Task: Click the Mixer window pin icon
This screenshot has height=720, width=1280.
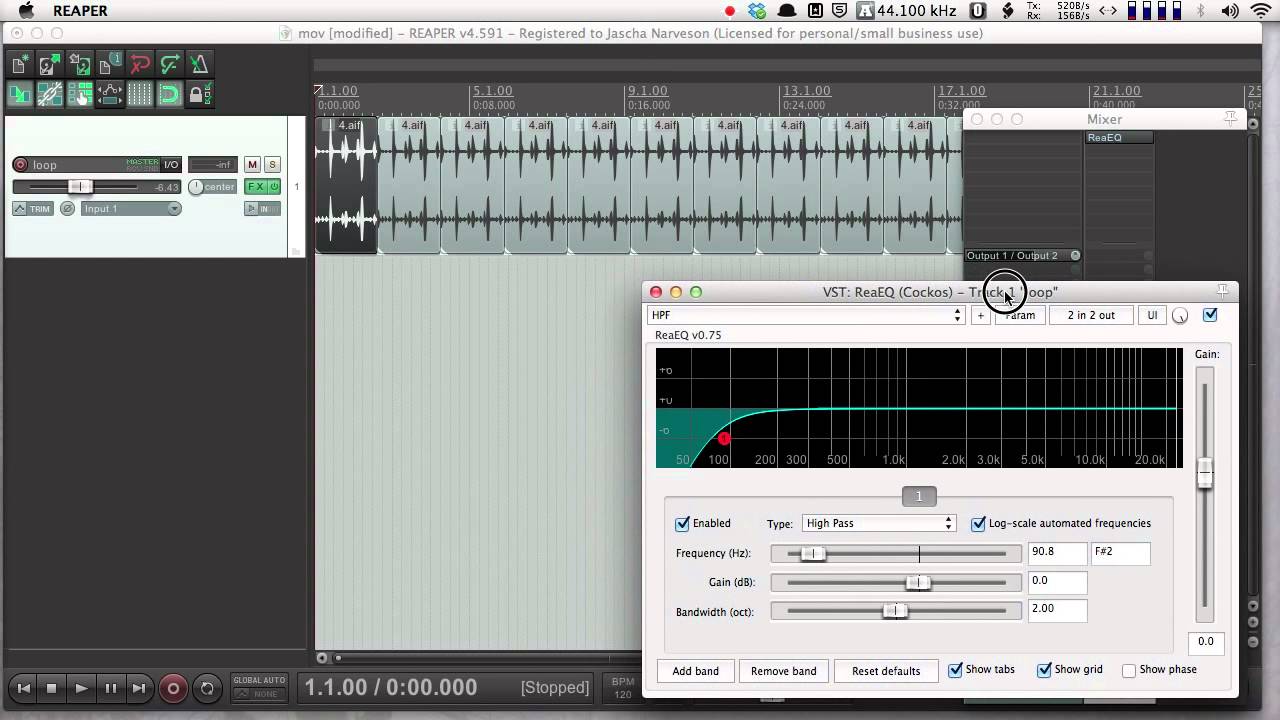Action: [x=1231, y=119]
